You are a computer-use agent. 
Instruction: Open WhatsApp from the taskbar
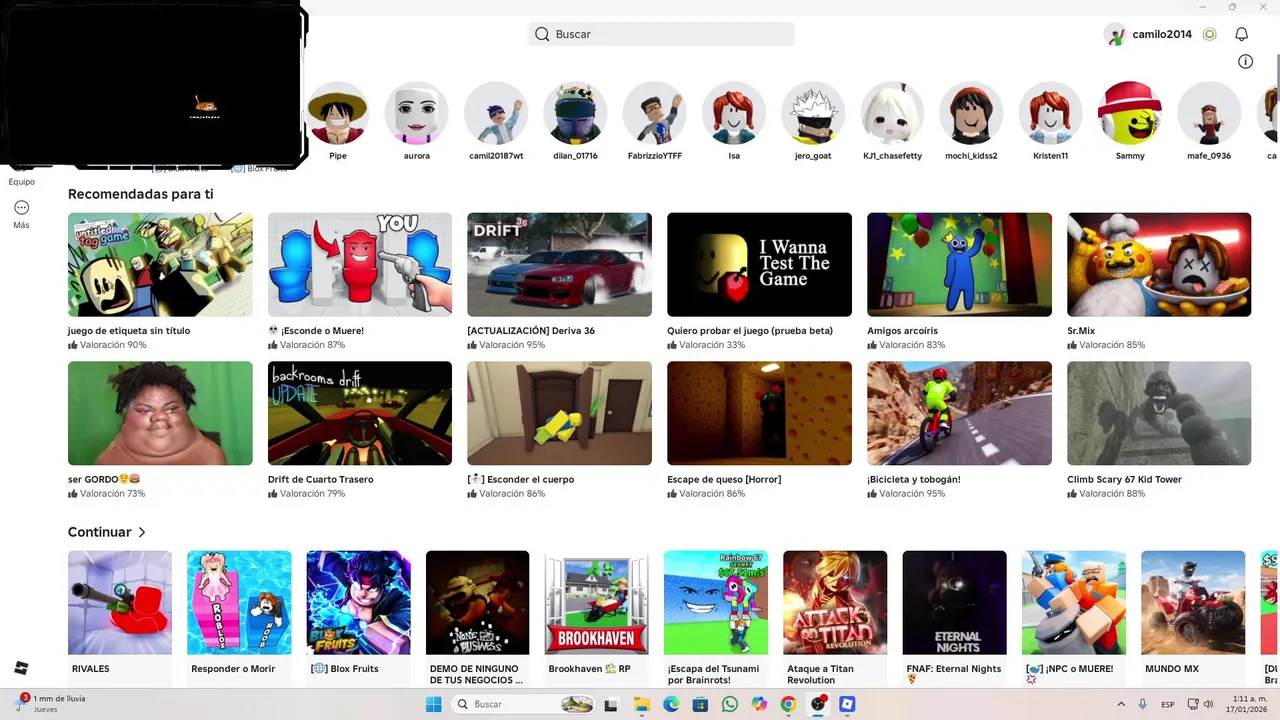[x=730, y=704]
